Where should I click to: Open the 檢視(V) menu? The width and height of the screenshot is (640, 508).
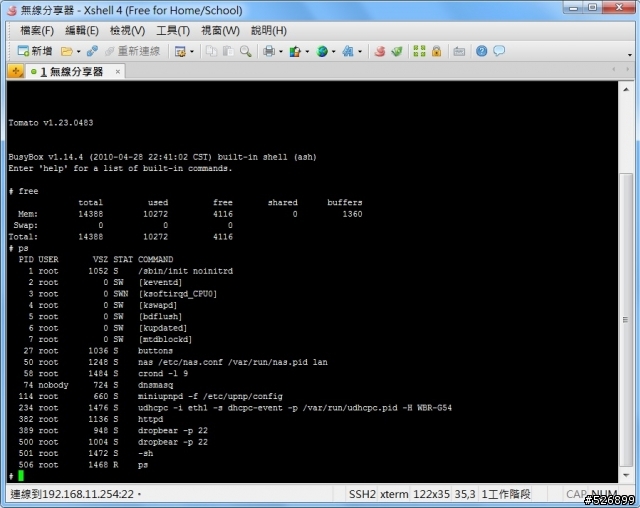click(127, 31)
